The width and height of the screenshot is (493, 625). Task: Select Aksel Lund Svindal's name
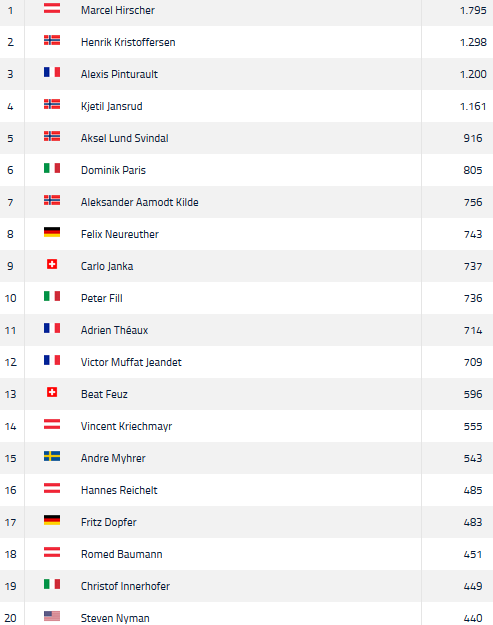[x=124, y=138]
